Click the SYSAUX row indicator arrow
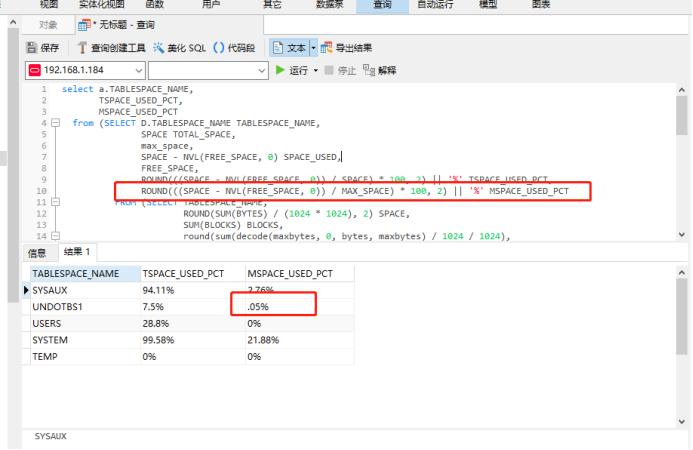Screen dimensions: 693x450 [26, 290]
